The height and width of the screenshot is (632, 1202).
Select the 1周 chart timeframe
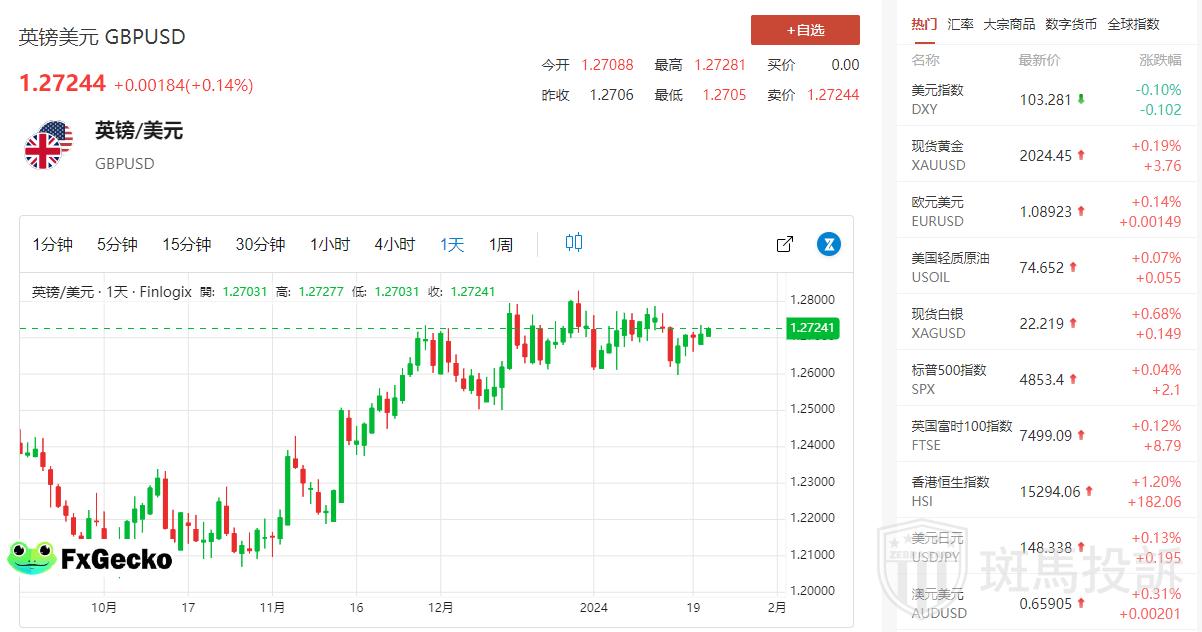pos(501,245)
